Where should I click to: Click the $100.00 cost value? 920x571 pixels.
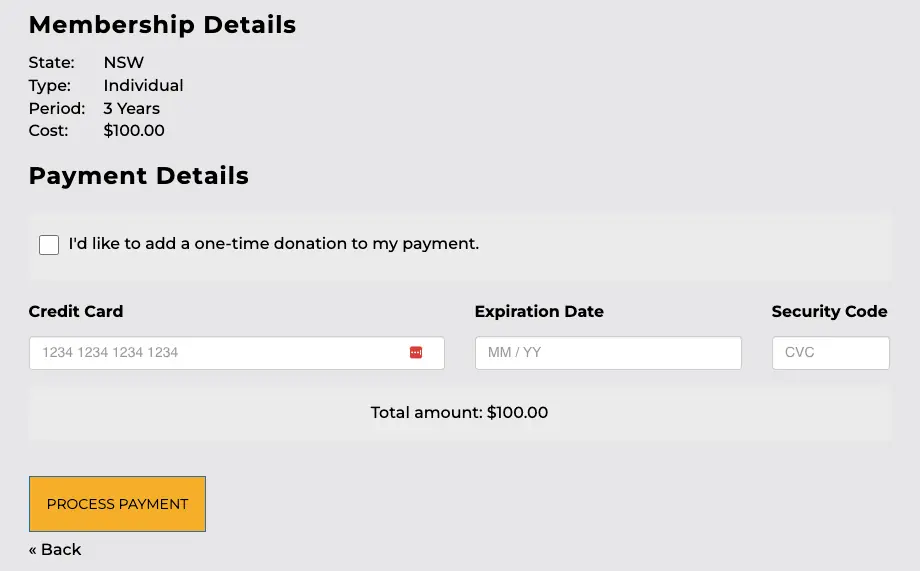click(134, 130)
